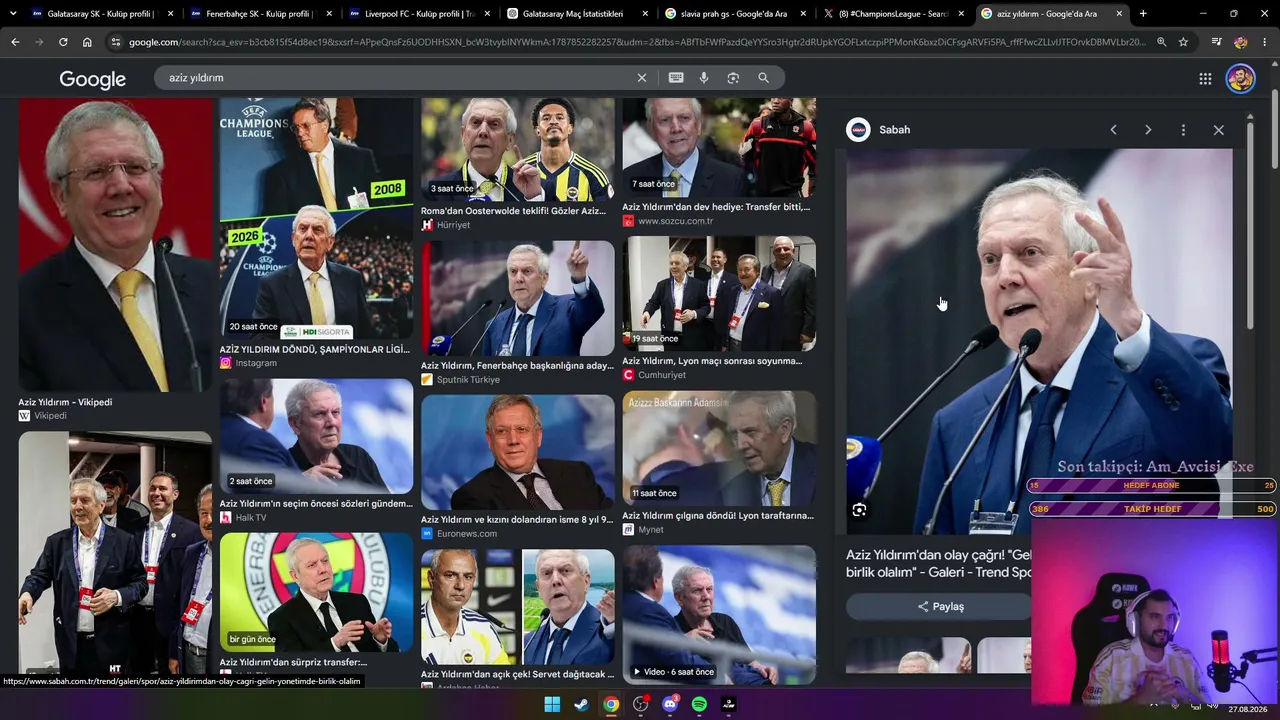Close the Liverpool FC tab
Viewport: 1280px width, 720px height.
click(486, 14)
